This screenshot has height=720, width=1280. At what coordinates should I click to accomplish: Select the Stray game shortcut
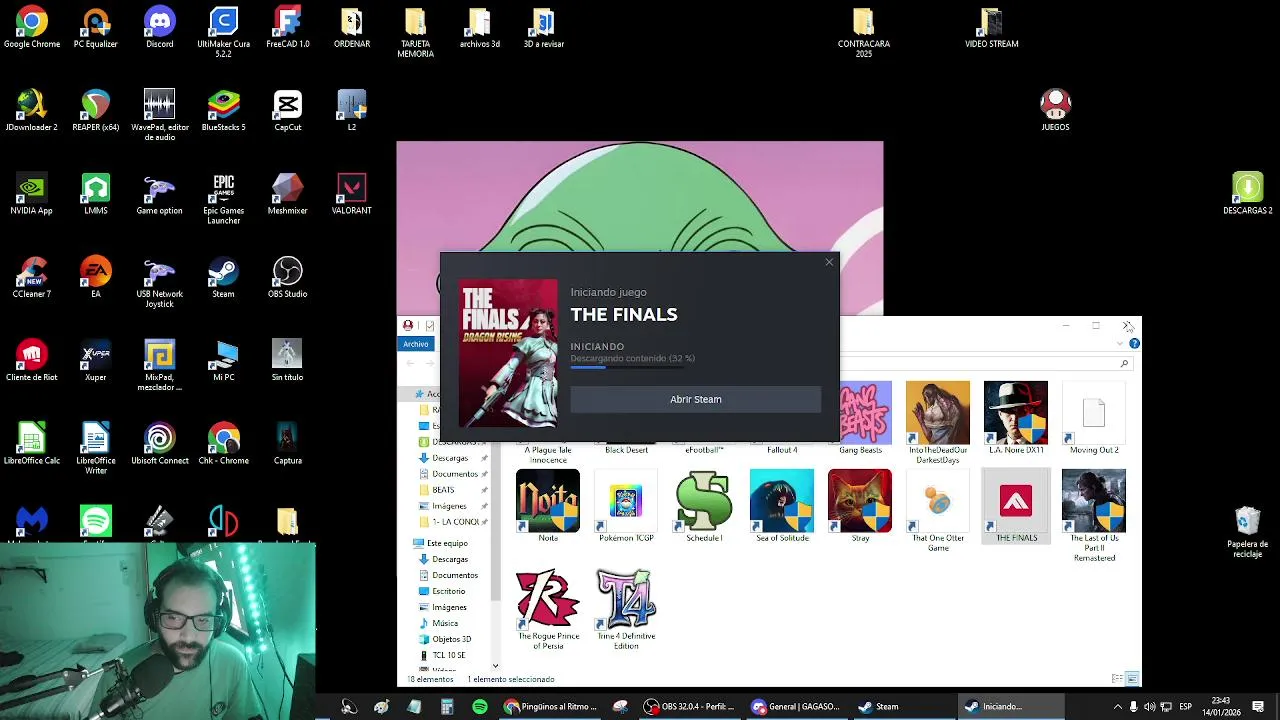click(860, 506)
